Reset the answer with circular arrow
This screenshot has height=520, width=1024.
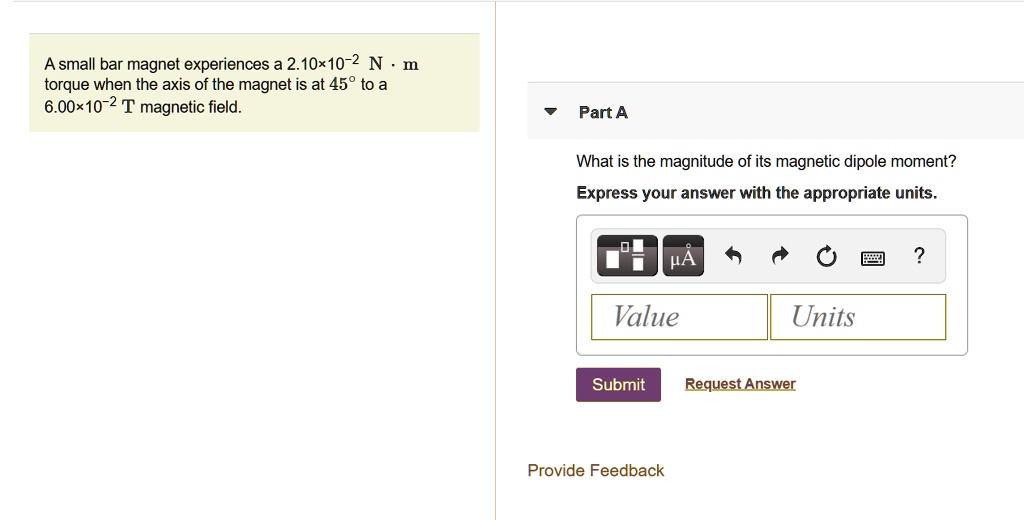[x=826, y=257]
